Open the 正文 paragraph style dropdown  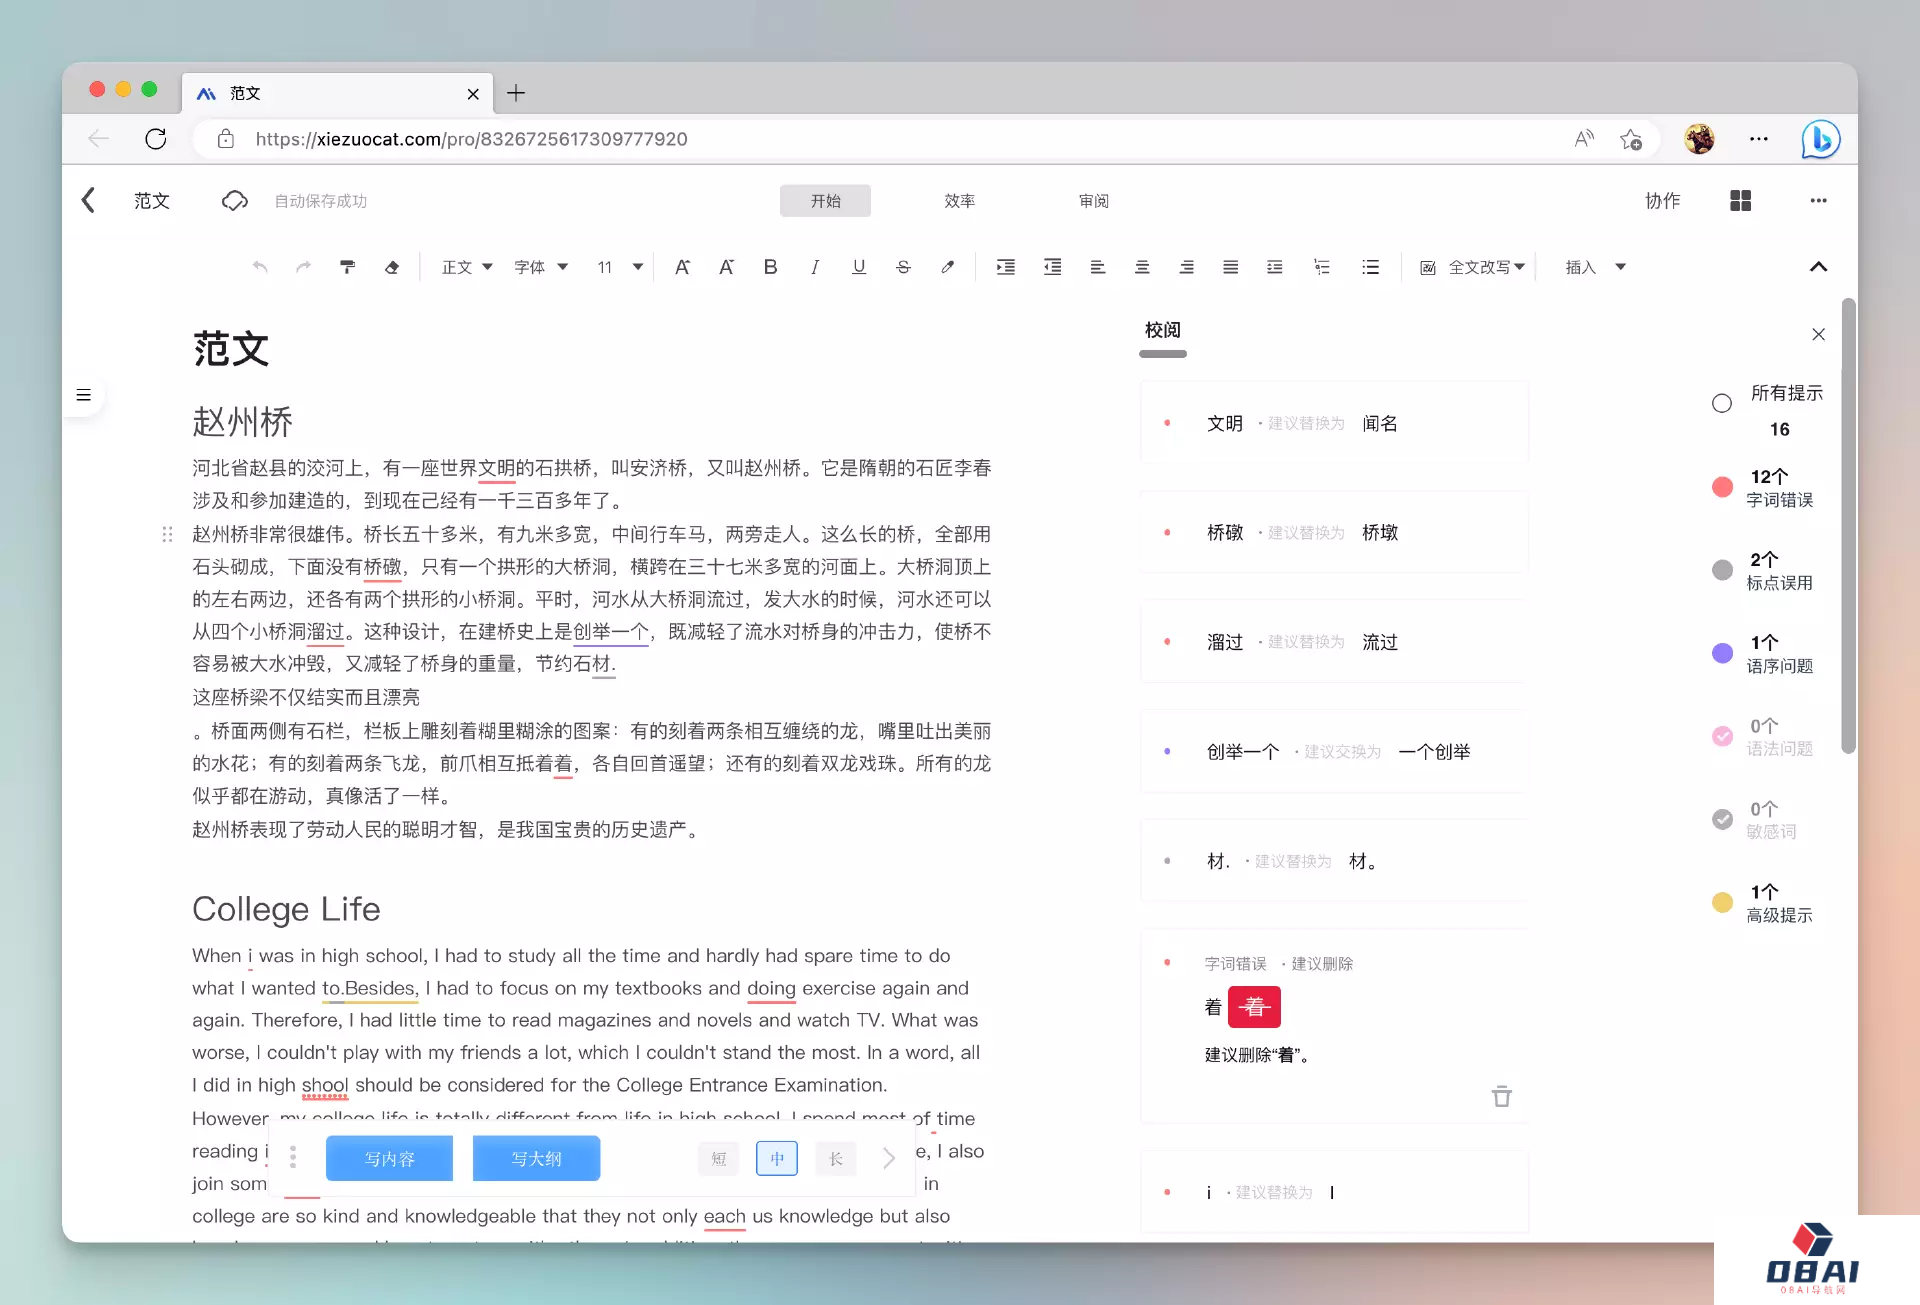pyautogui.click(x=467, y=267)
